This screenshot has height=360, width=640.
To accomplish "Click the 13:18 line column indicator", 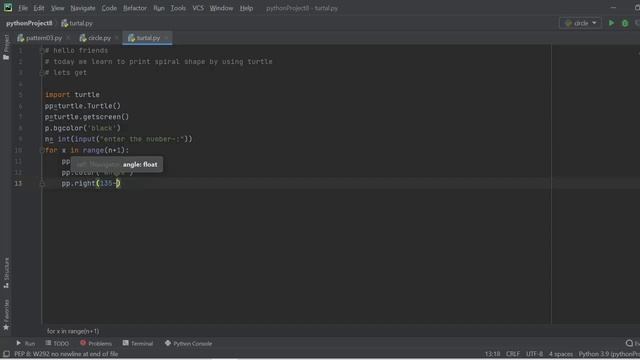I will pyautogui.click(x=492, y=354).
